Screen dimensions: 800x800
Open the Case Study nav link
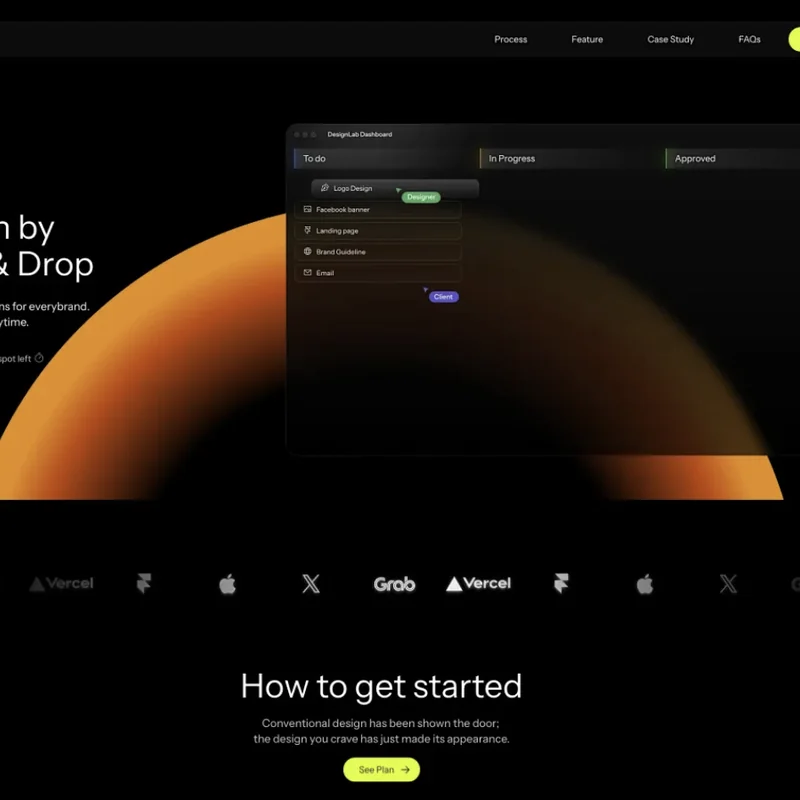click(x=670, y=40)
